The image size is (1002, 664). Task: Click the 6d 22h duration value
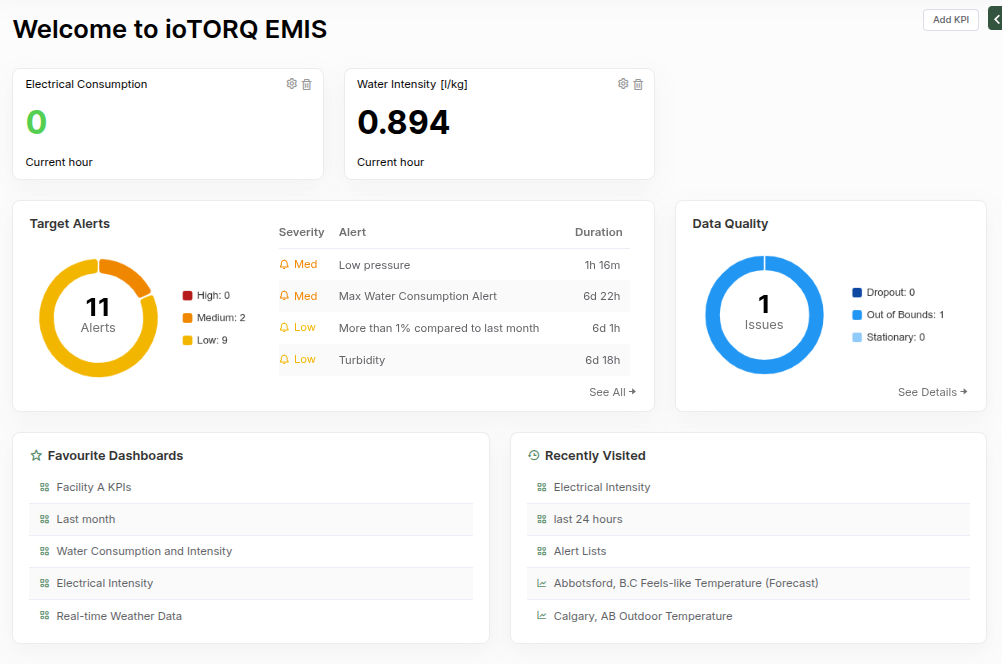[601, 296]
